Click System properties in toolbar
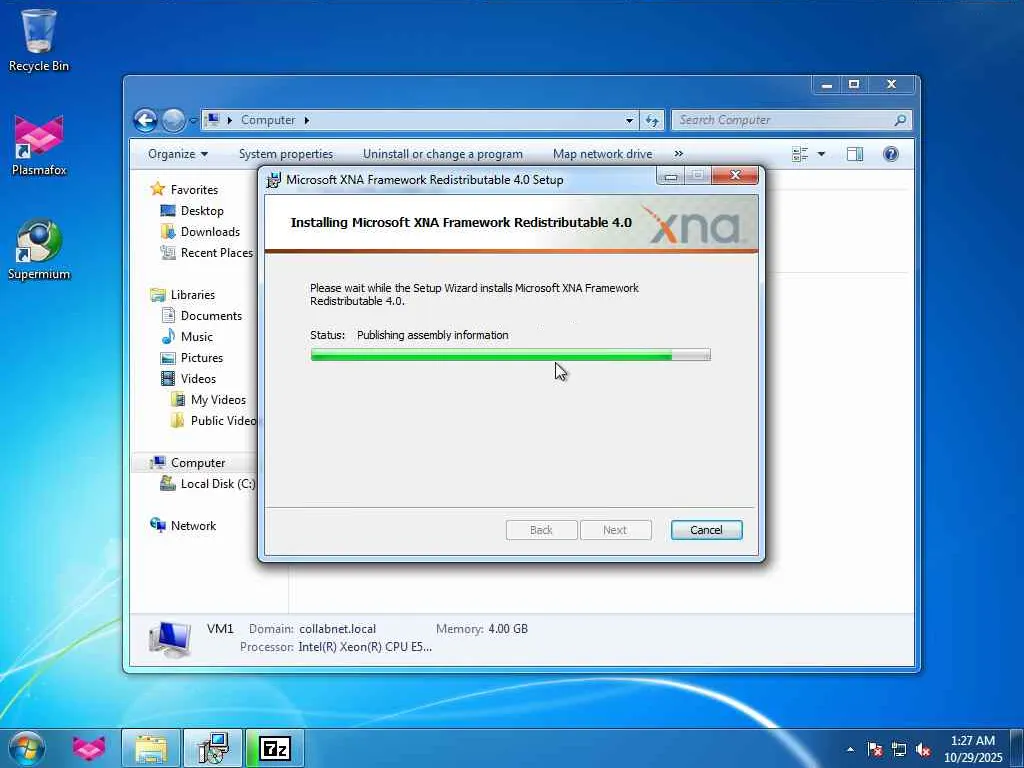Viewport: 1024px width, 768px height. point(286,154)
